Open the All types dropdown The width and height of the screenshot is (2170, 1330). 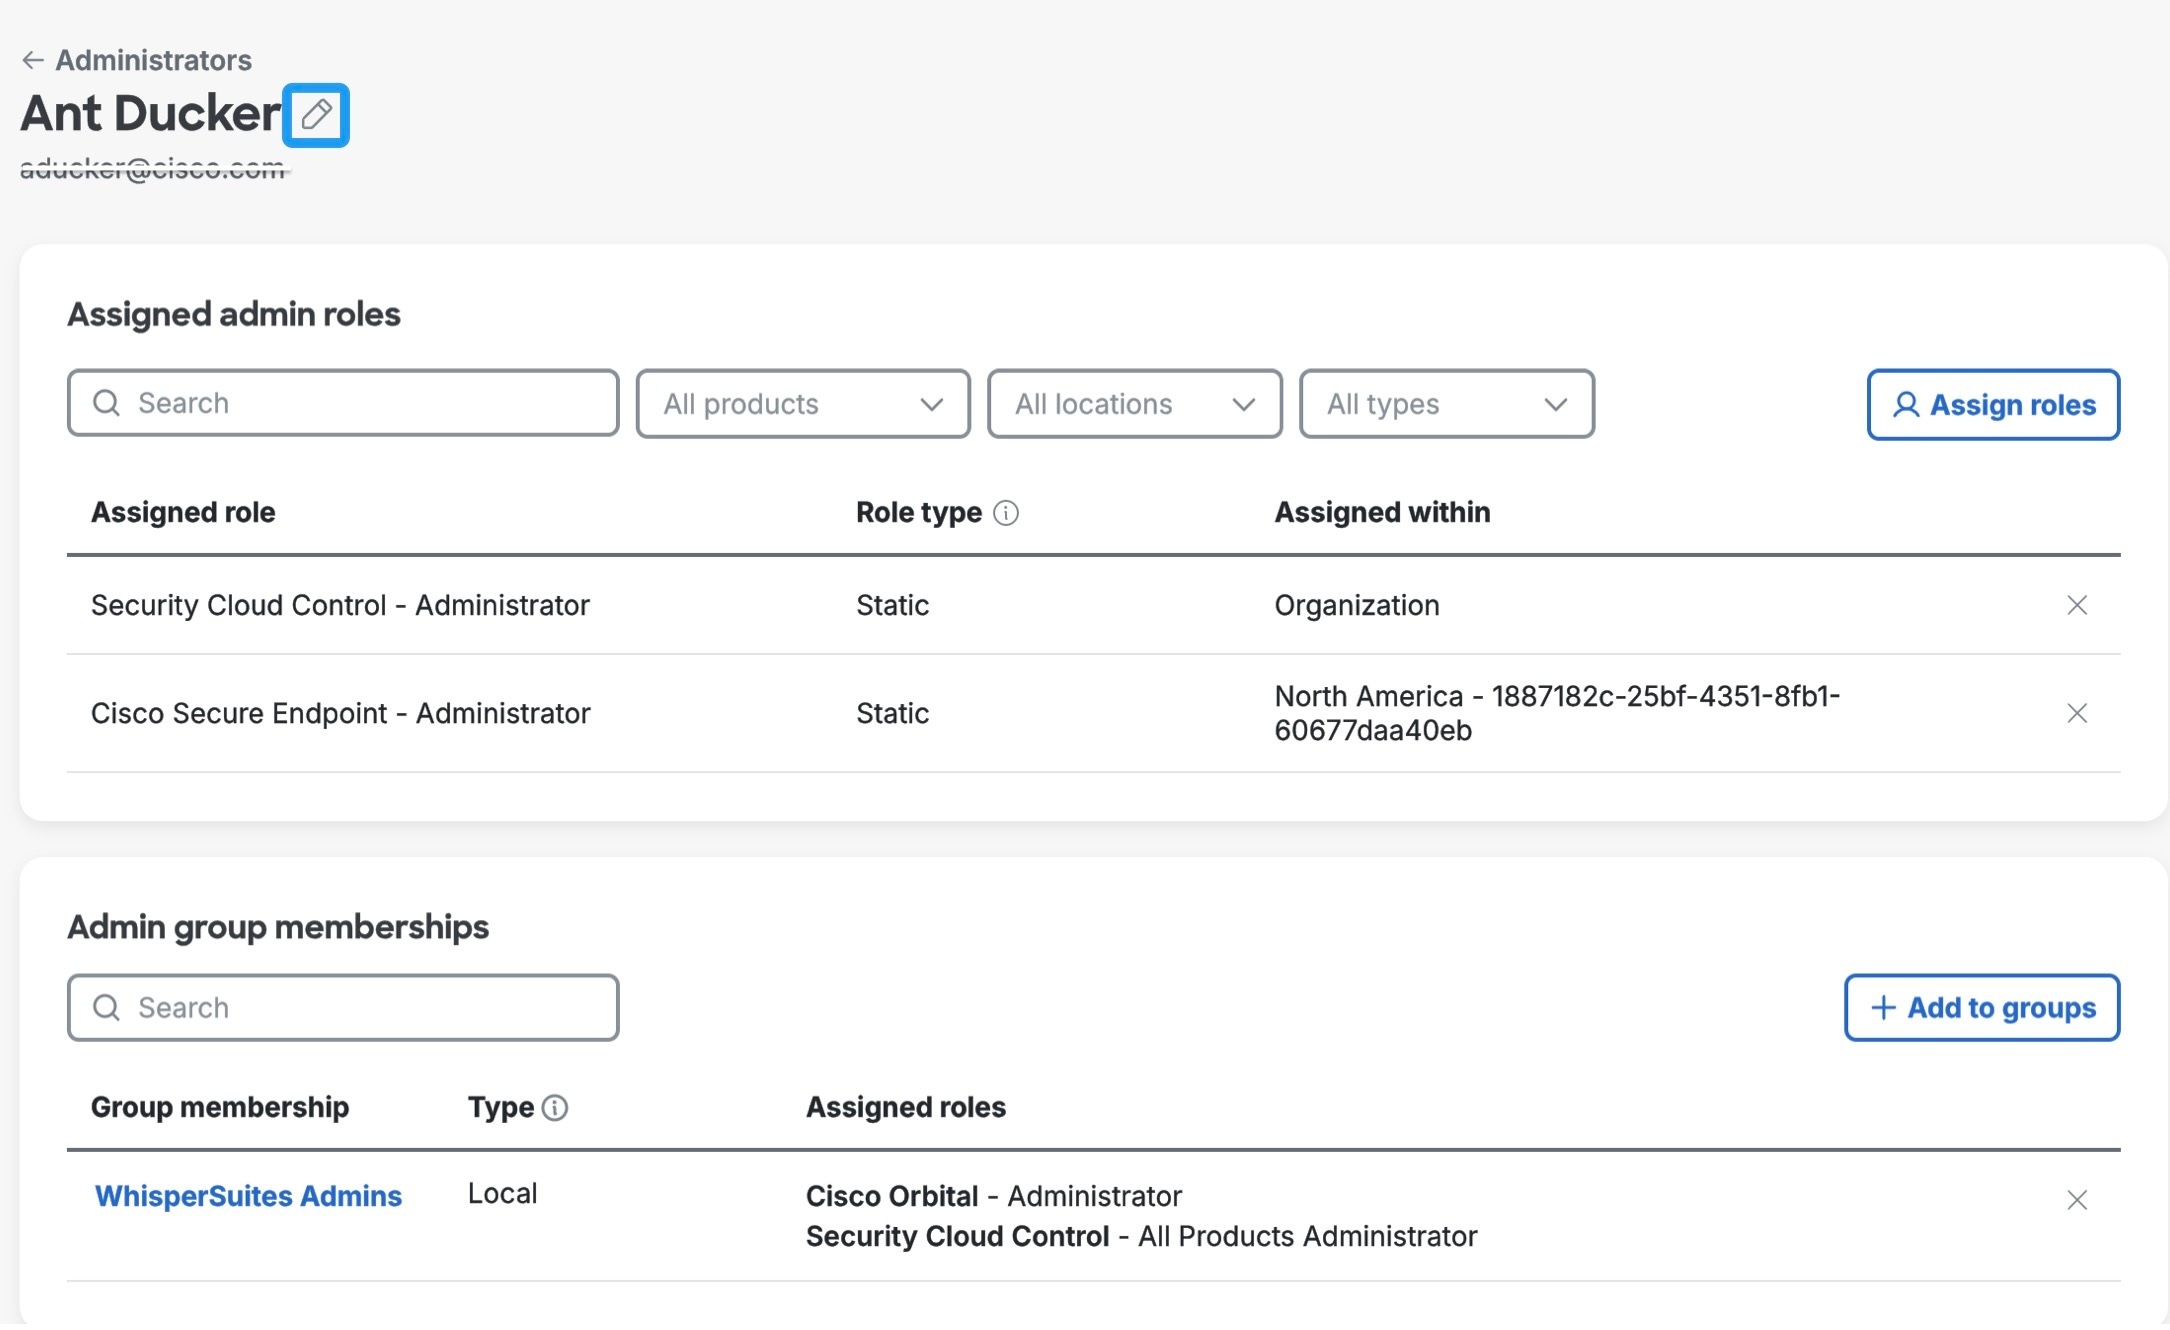[1447, 404]
